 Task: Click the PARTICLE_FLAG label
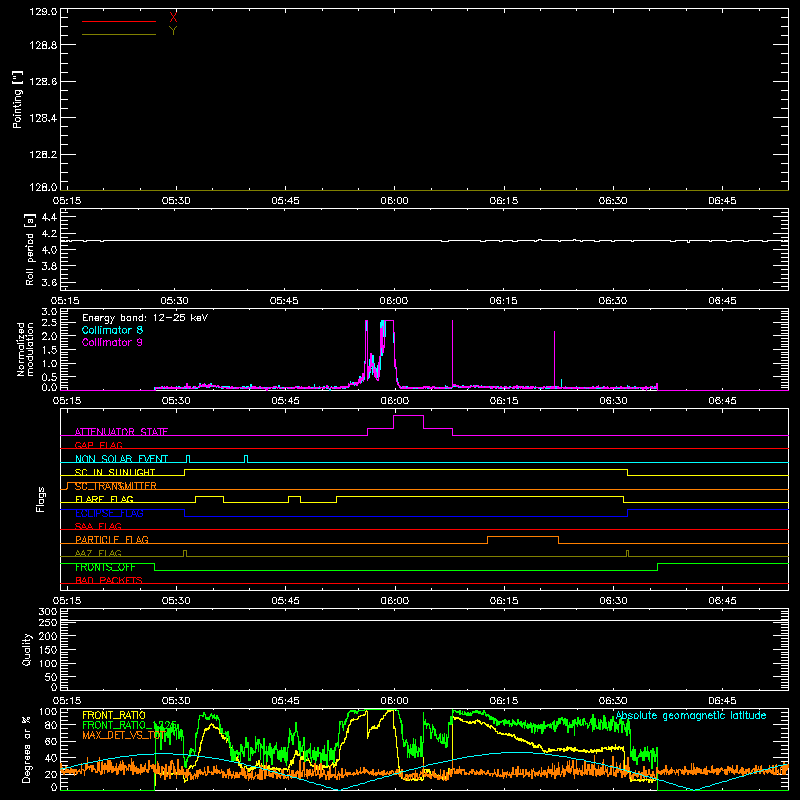pyautogui.click(x=112, y=539)
